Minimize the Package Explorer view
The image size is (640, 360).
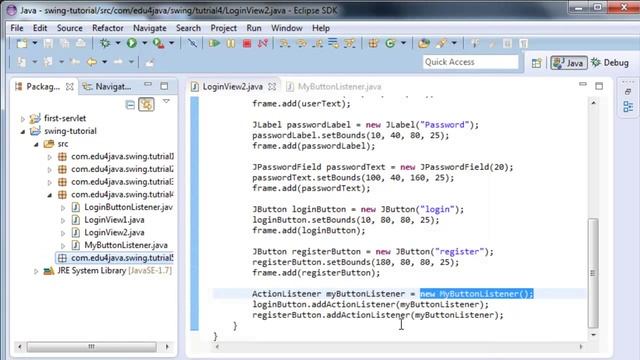point(148,84)
